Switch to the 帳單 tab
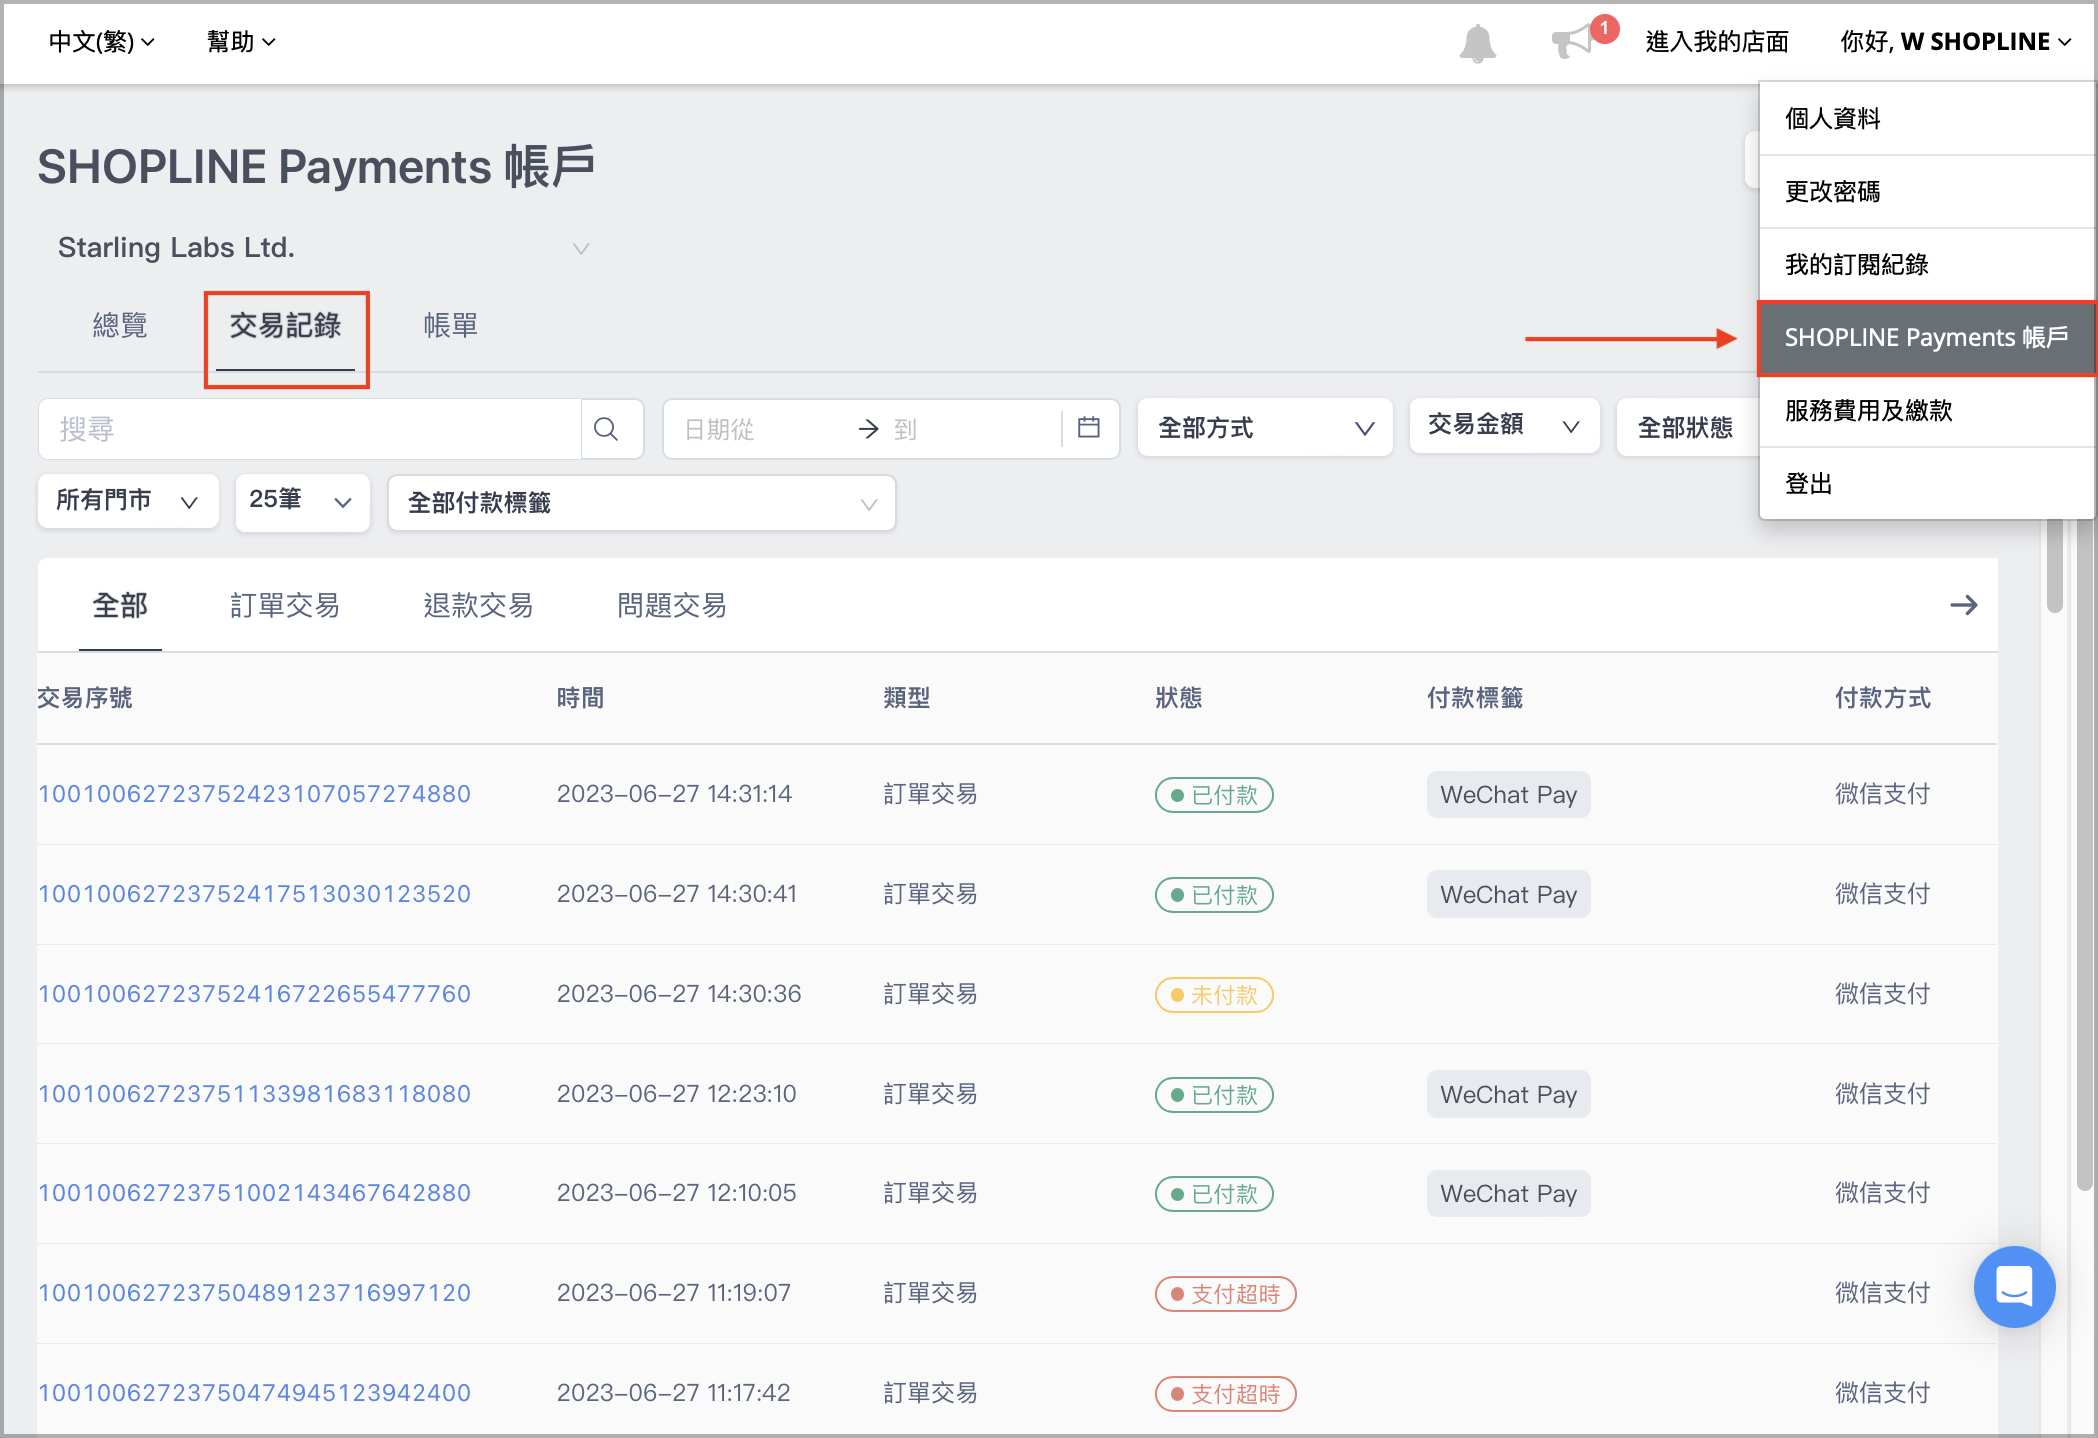2098x1438 pixels. [450, 325]
